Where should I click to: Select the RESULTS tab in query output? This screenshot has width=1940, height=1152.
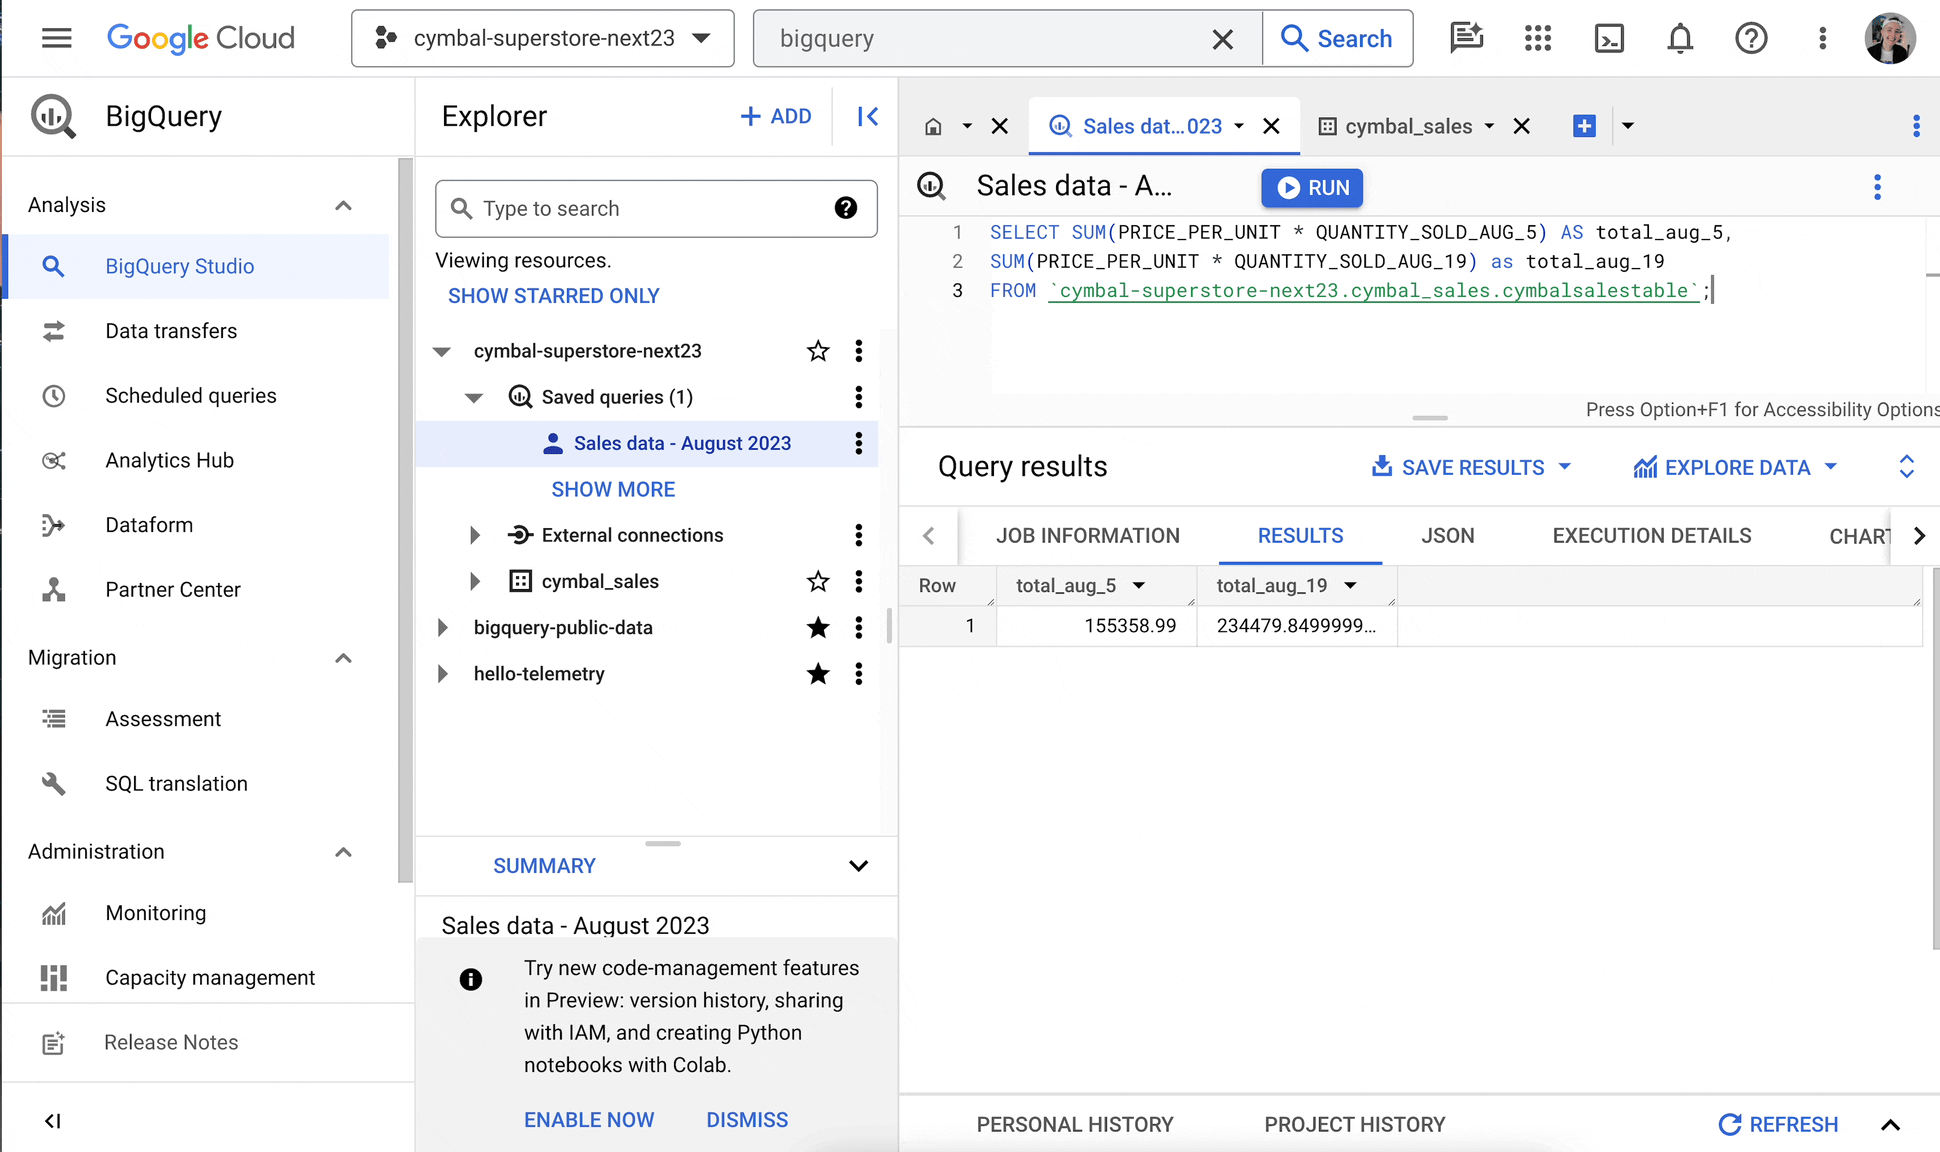(1298, 535)
